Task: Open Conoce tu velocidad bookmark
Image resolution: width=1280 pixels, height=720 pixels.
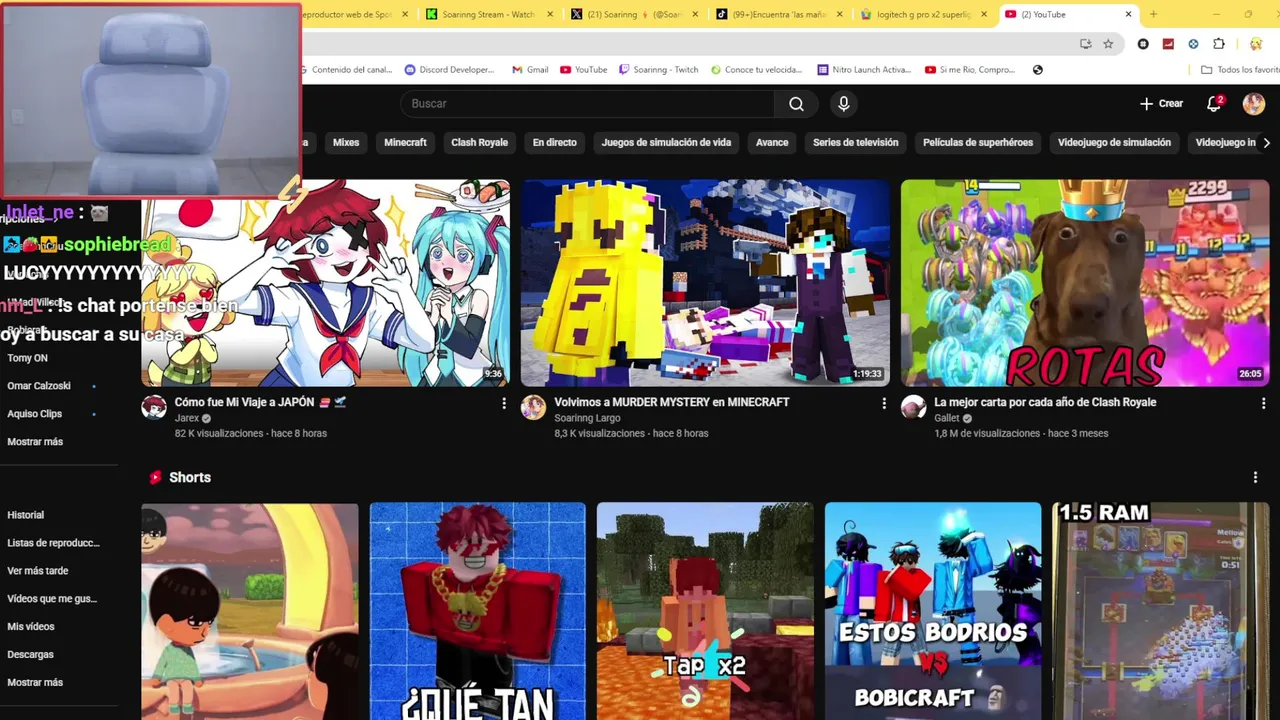Action: [756, 70]
